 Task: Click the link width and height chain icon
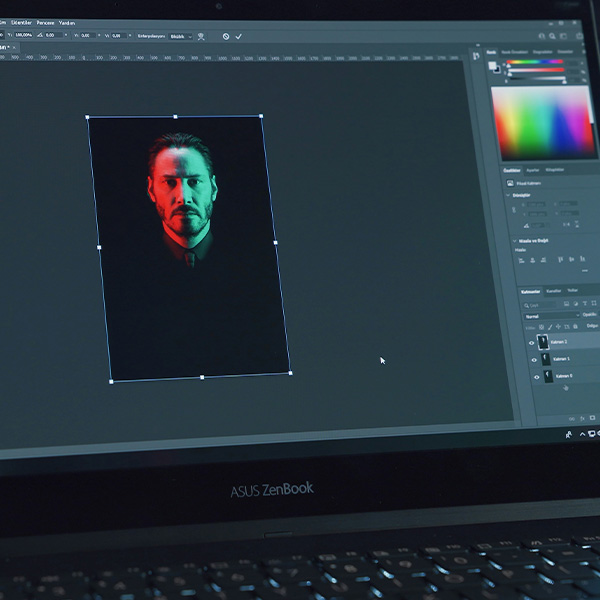514,210
